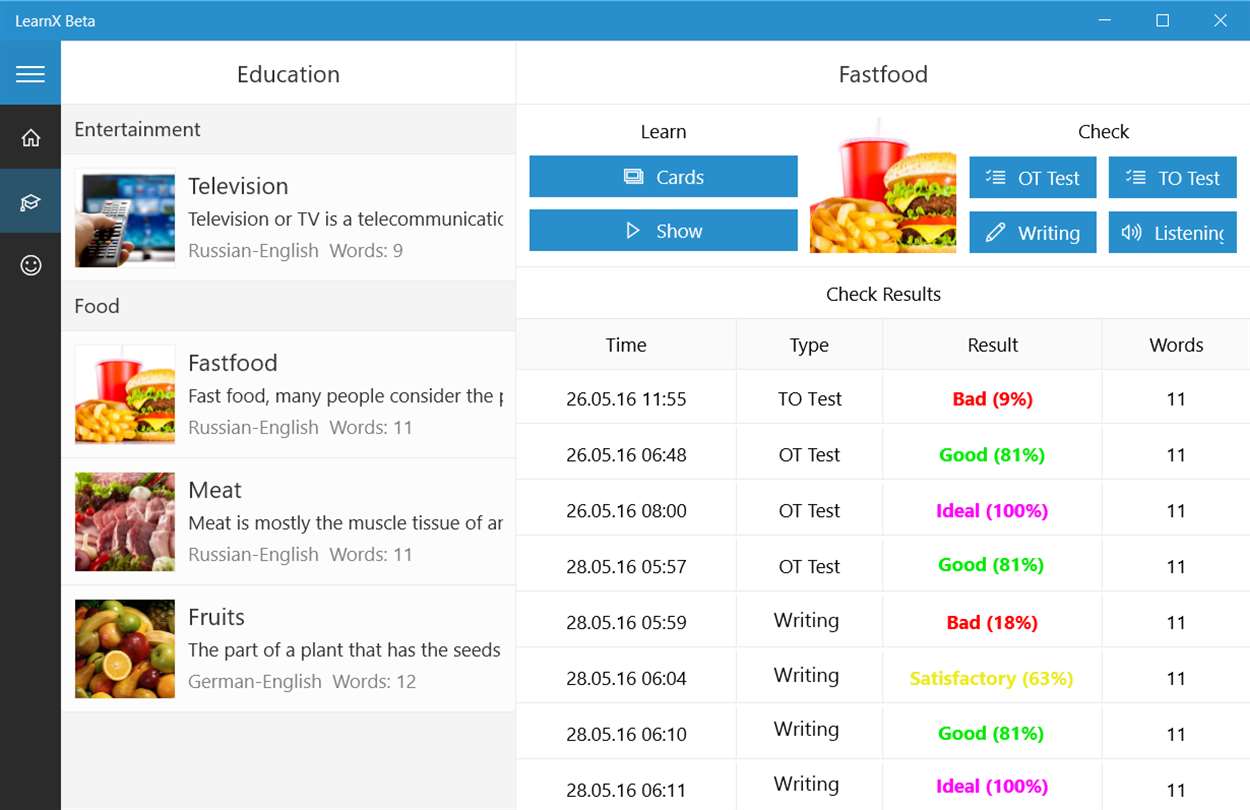Open the smiley face section
This screenshot has height=810, width=1250.
(x=30, y=265)
